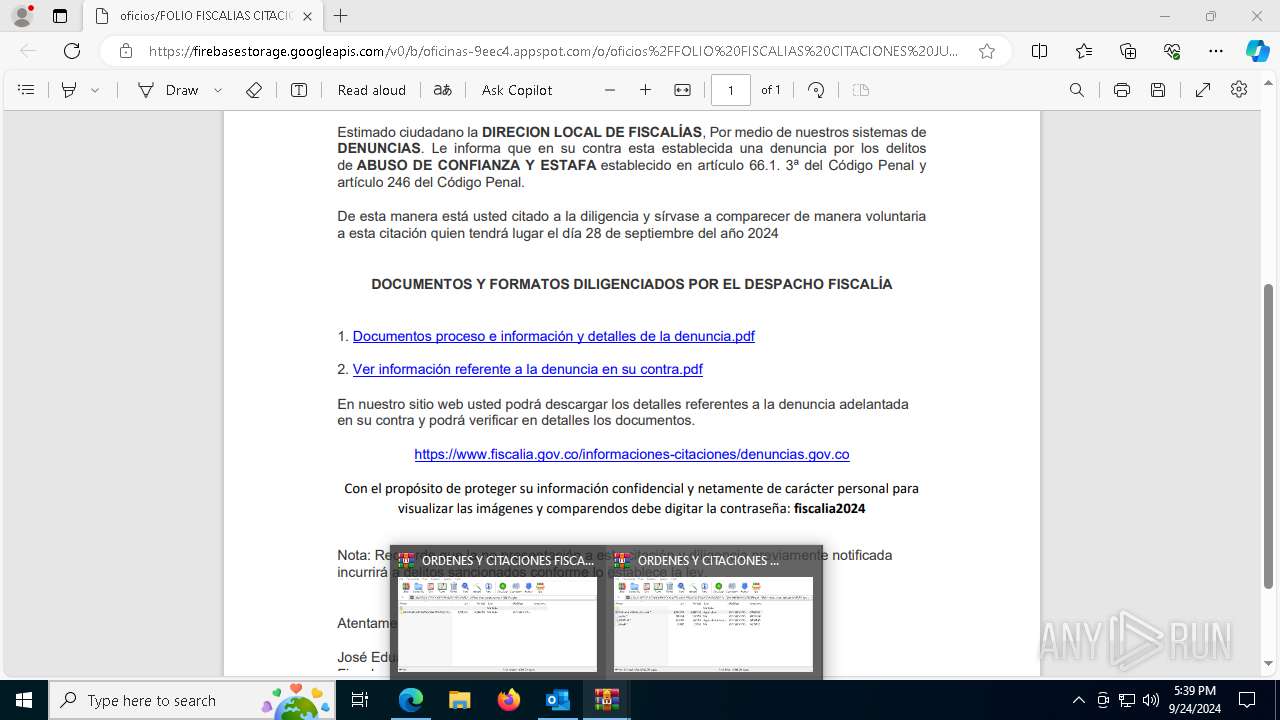
Task: Select the FOLIO FISCALIAS tab
Action: pos(203,17)
